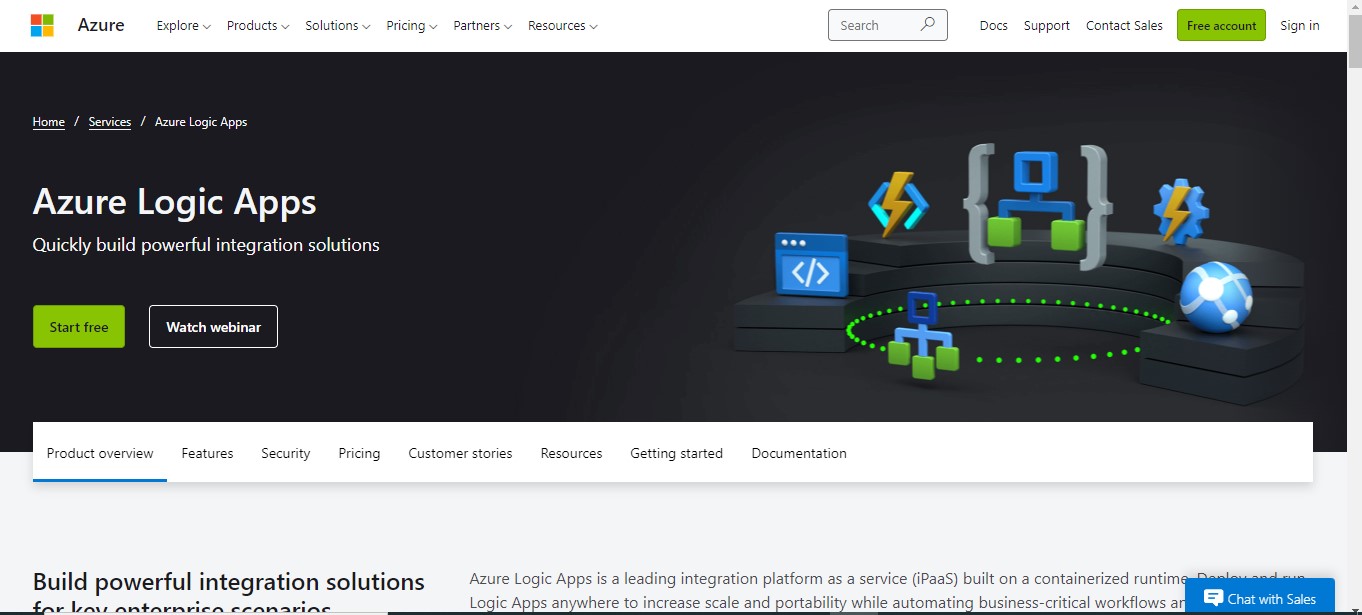Screen dimensions: 1362x615
Task: Open the Chat with Sales button
Action: click(x=1260, y=597)
